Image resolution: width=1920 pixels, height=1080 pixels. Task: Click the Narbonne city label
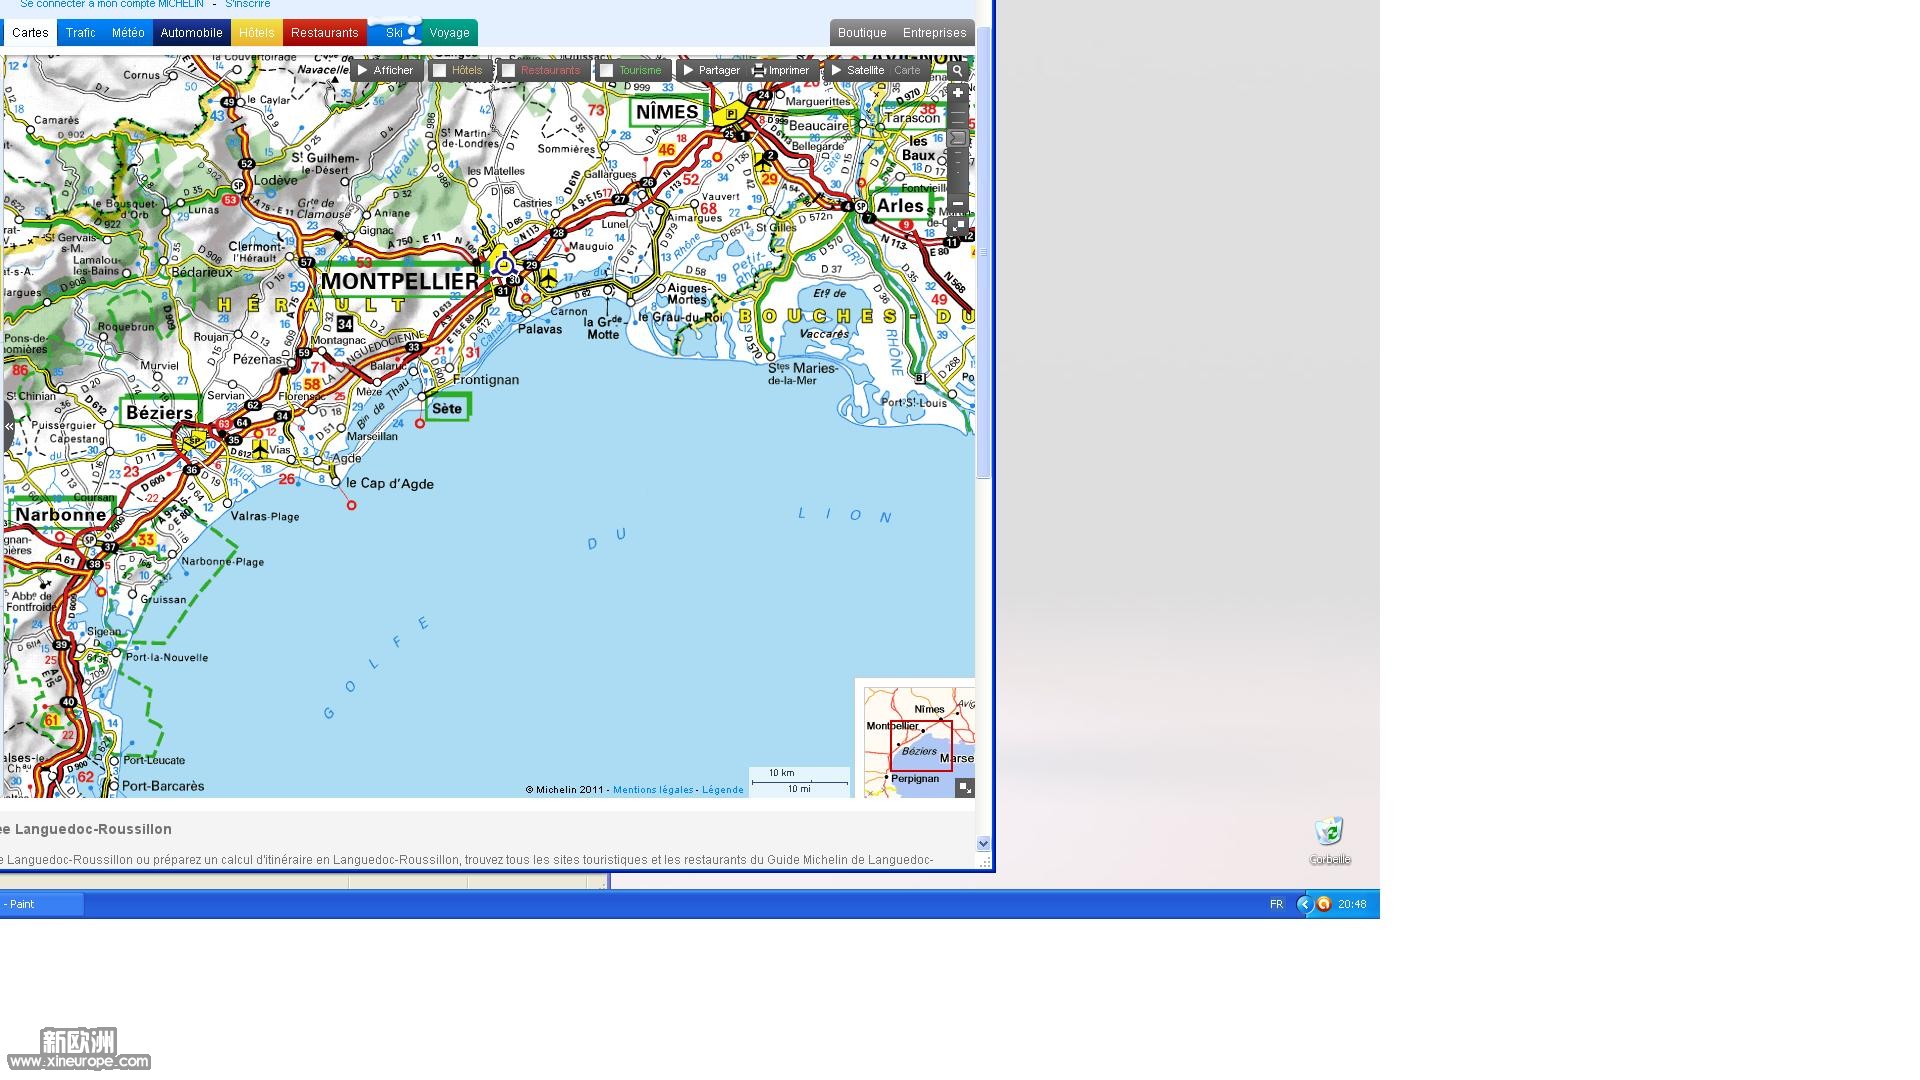(61, 515)
